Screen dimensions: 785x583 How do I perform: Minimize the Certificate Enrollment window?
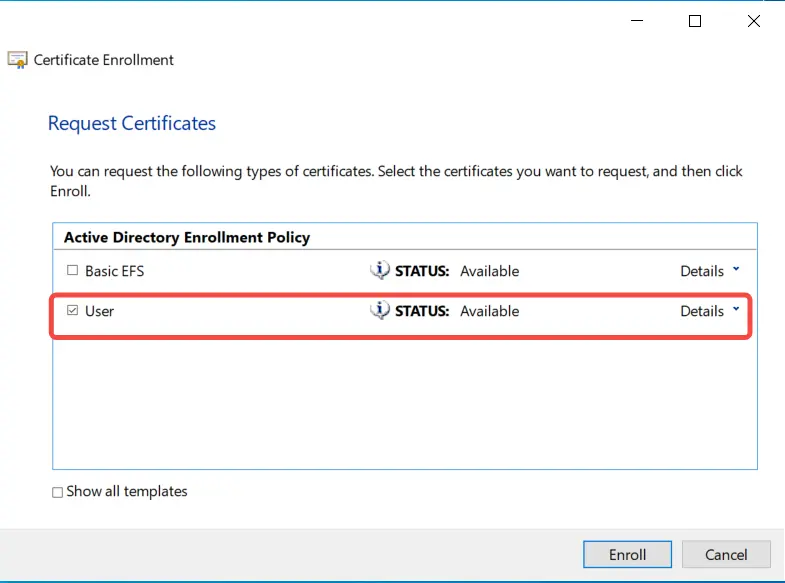[x=637, y=21]
